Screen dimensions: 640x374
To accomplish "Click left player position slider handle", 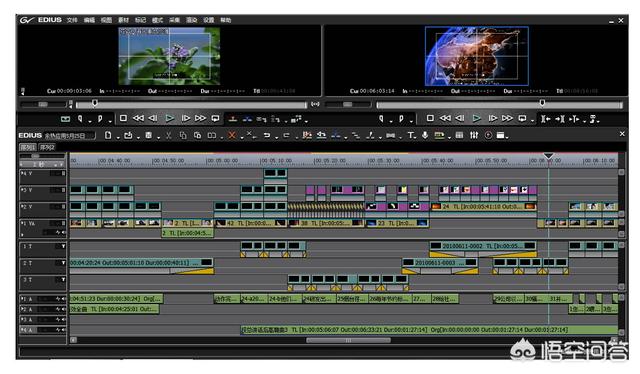I will [95, 103].
